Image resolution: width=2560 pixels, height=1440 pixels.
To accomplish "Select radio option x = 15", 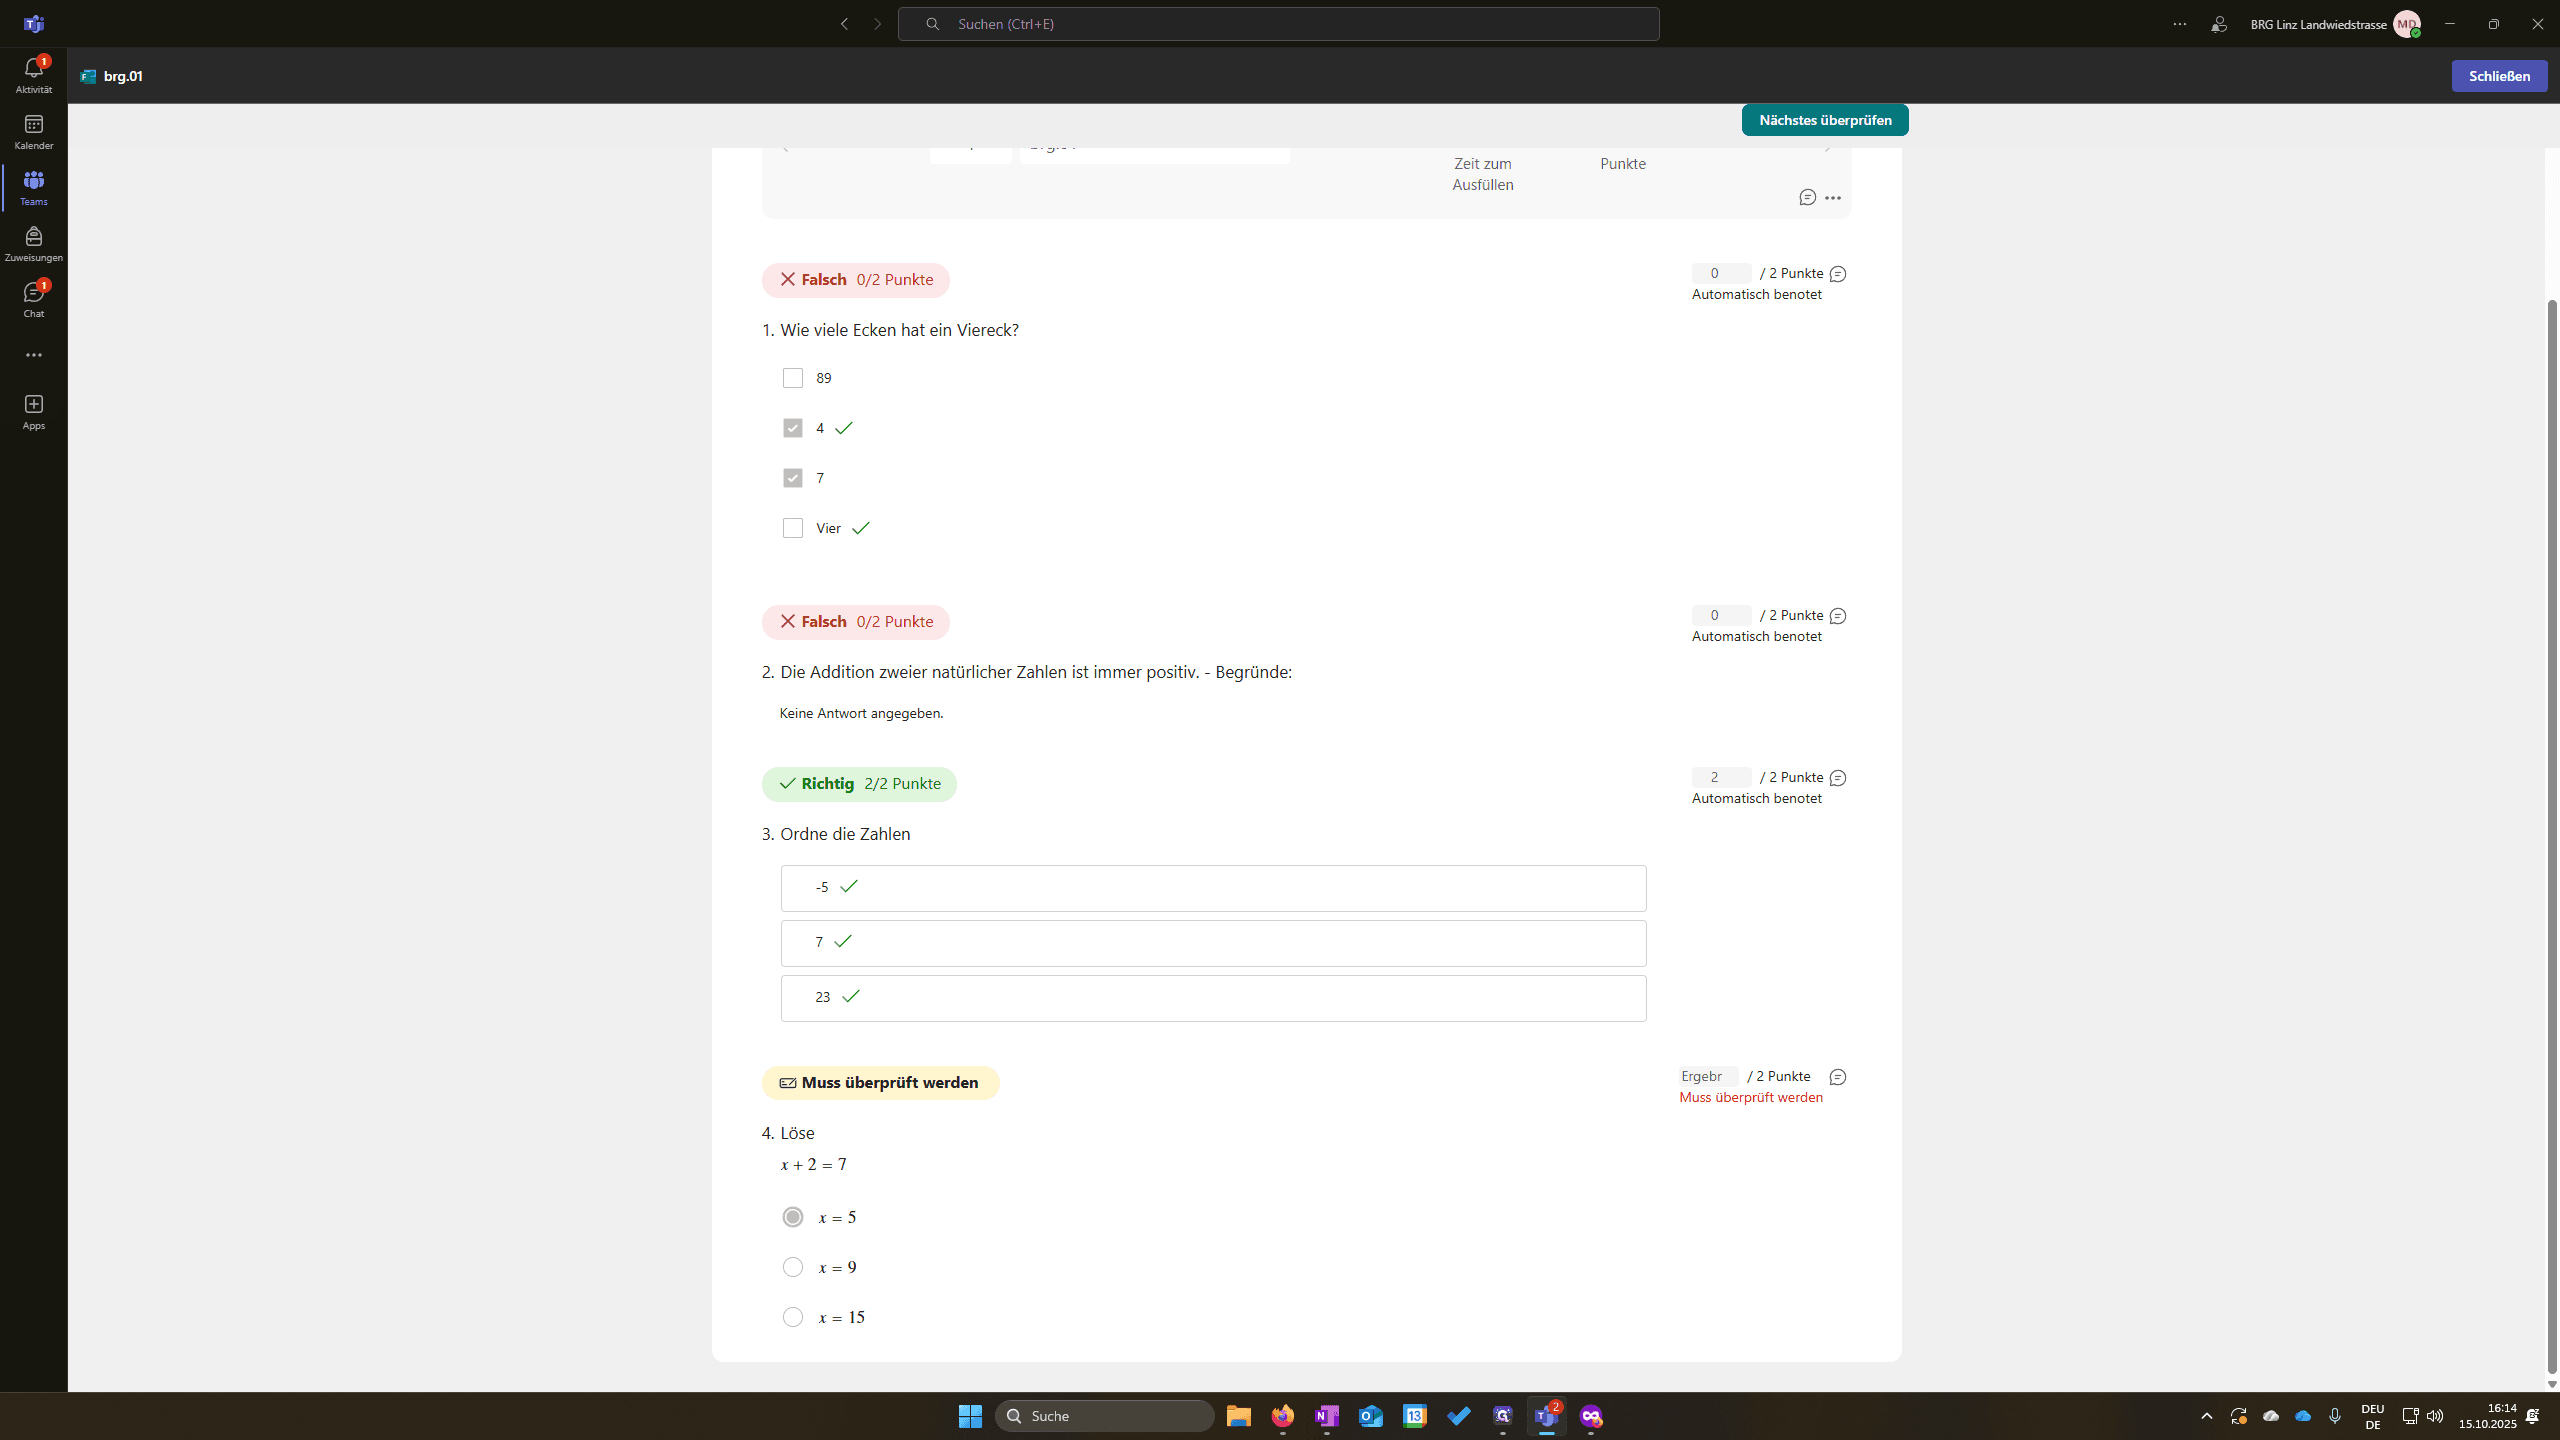I will pyautogui.click(x=793, y=1317).
